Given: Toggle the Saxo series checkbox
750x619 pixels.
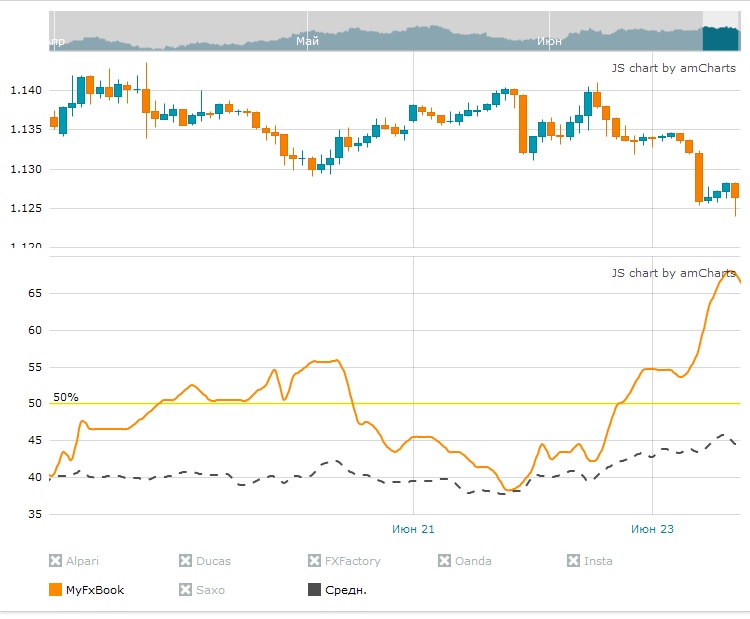Looking at the screenshot, I should (x=185, y=589).
